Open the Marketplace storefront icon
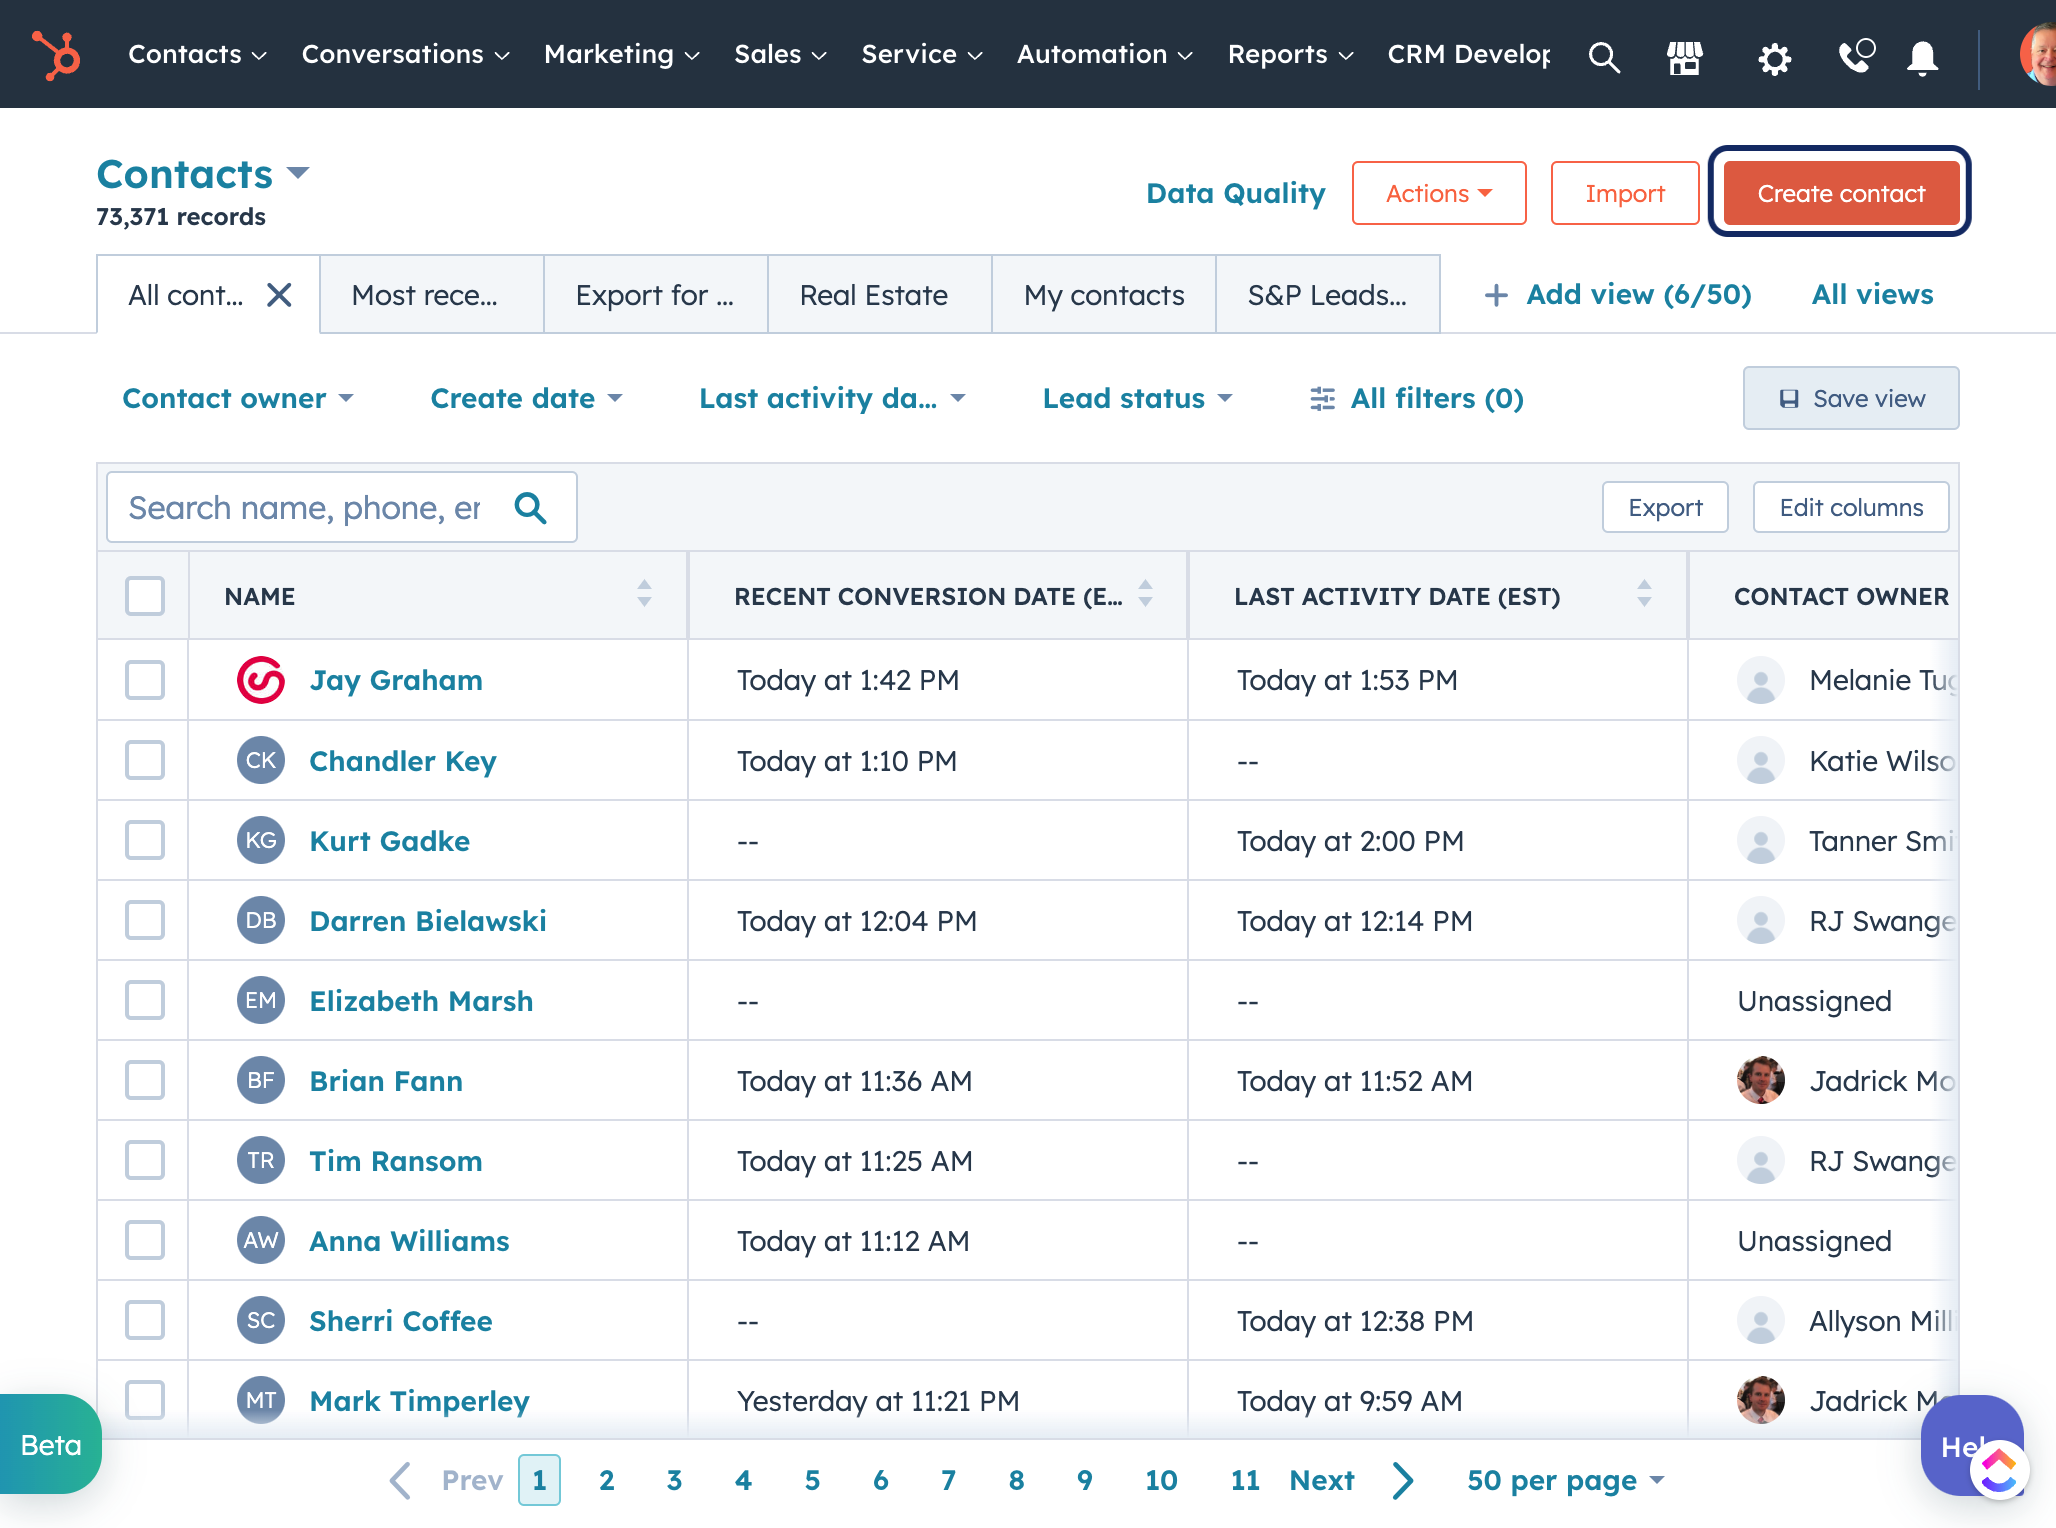 click(x=1685, y=57)
